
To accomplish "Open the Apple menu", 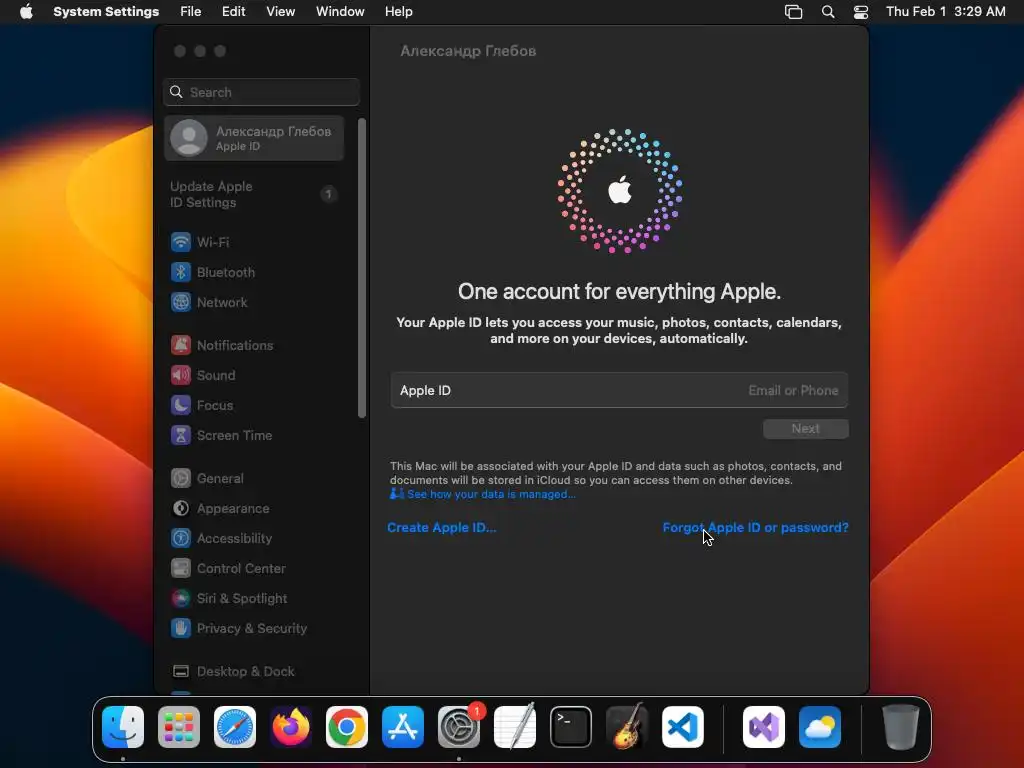I will pyautogui.click(x=26, y=12).
